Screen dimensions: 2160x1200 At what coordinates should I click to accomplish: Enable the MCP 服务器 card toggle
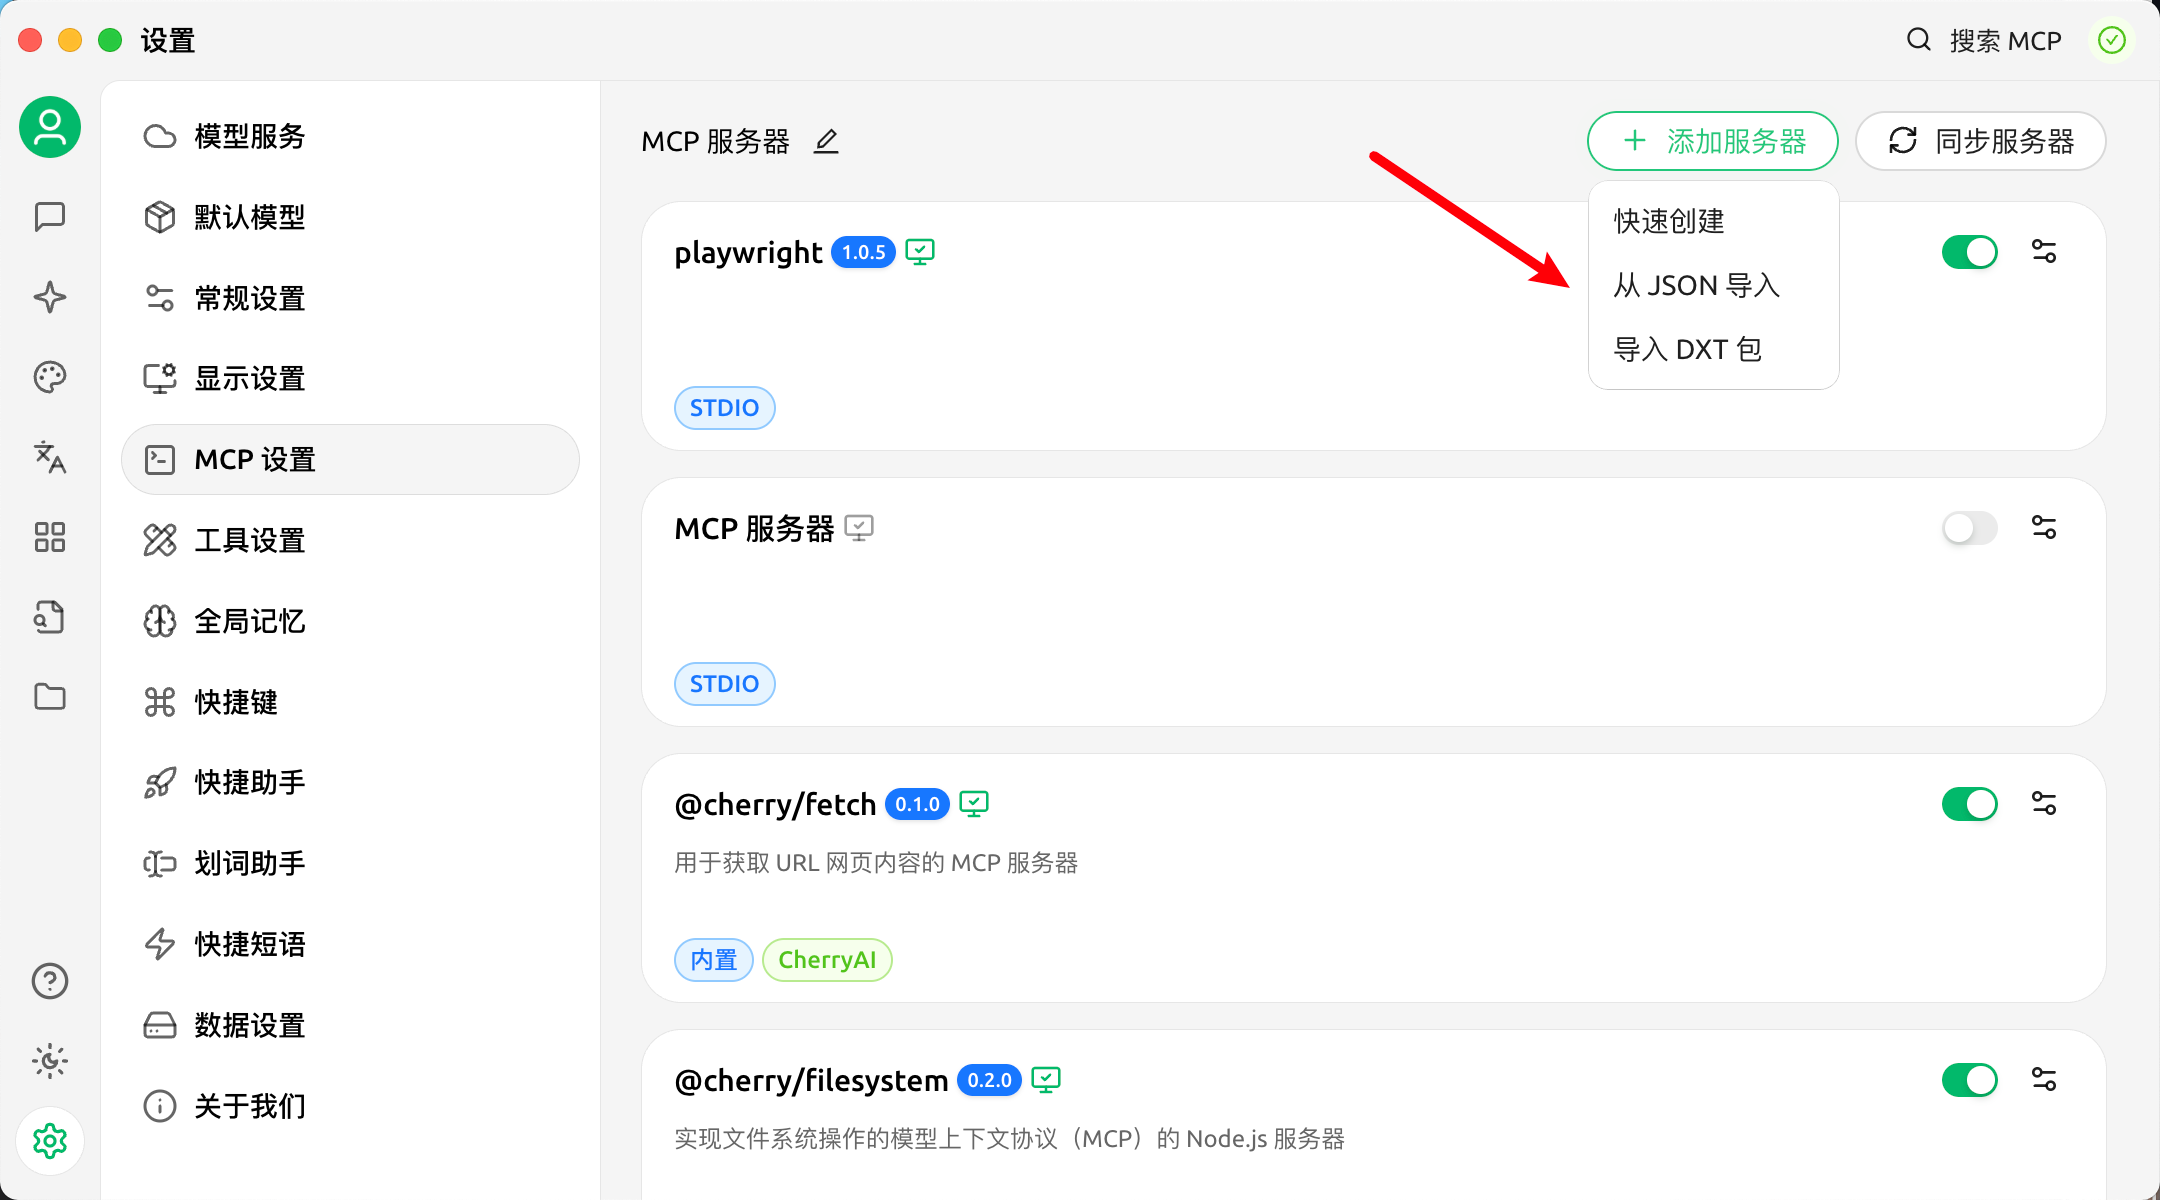tap(1970, 528)
